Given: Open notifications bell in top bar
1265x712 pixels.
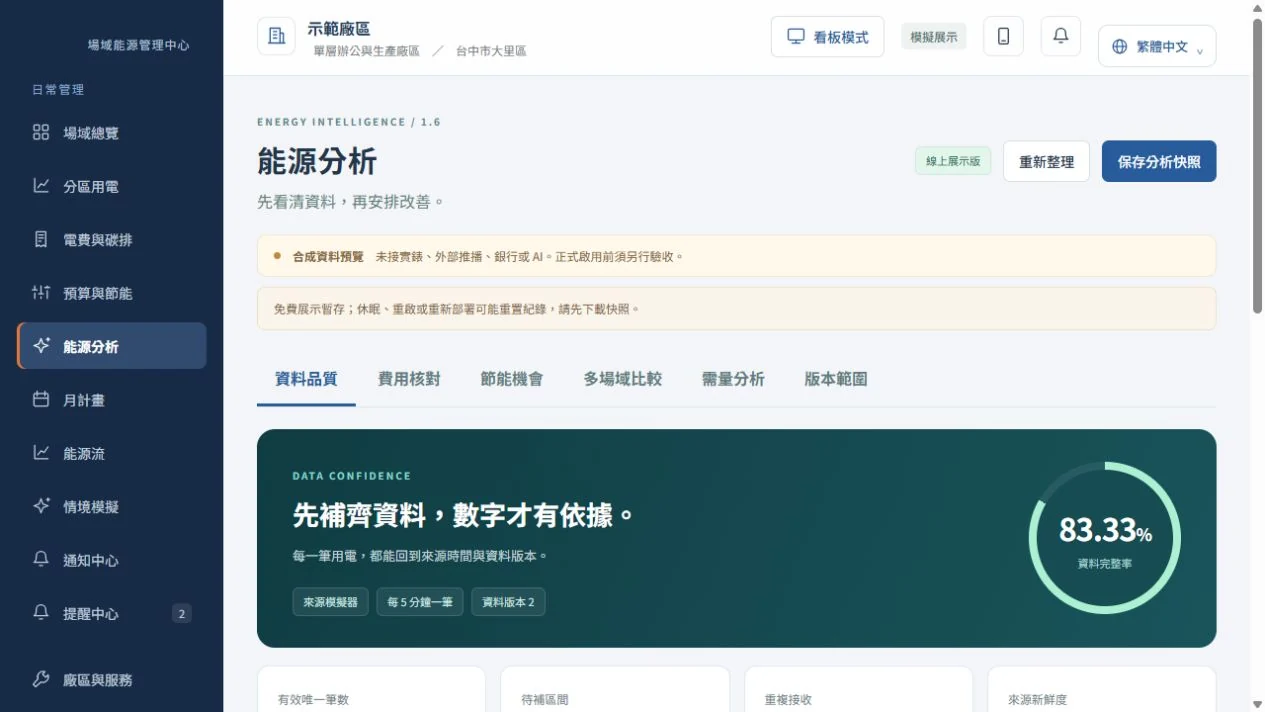Looking at the screenshot, I should [x=1061, y=36].
